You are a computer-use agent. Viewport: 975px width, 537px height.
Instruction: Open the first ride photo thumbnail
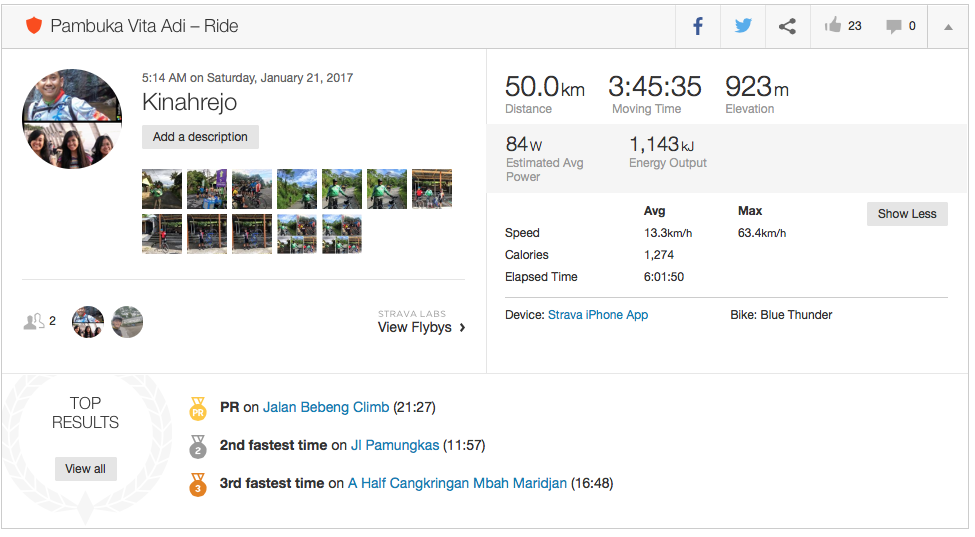[162, 189]
